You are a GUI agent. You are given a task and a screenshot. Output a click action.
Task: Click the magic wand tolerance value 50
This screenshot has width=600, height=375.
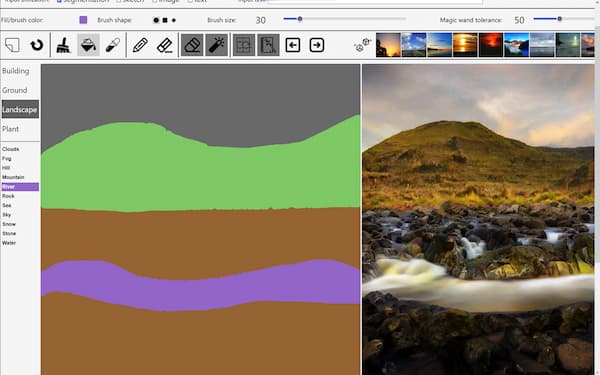pos(519,20)
